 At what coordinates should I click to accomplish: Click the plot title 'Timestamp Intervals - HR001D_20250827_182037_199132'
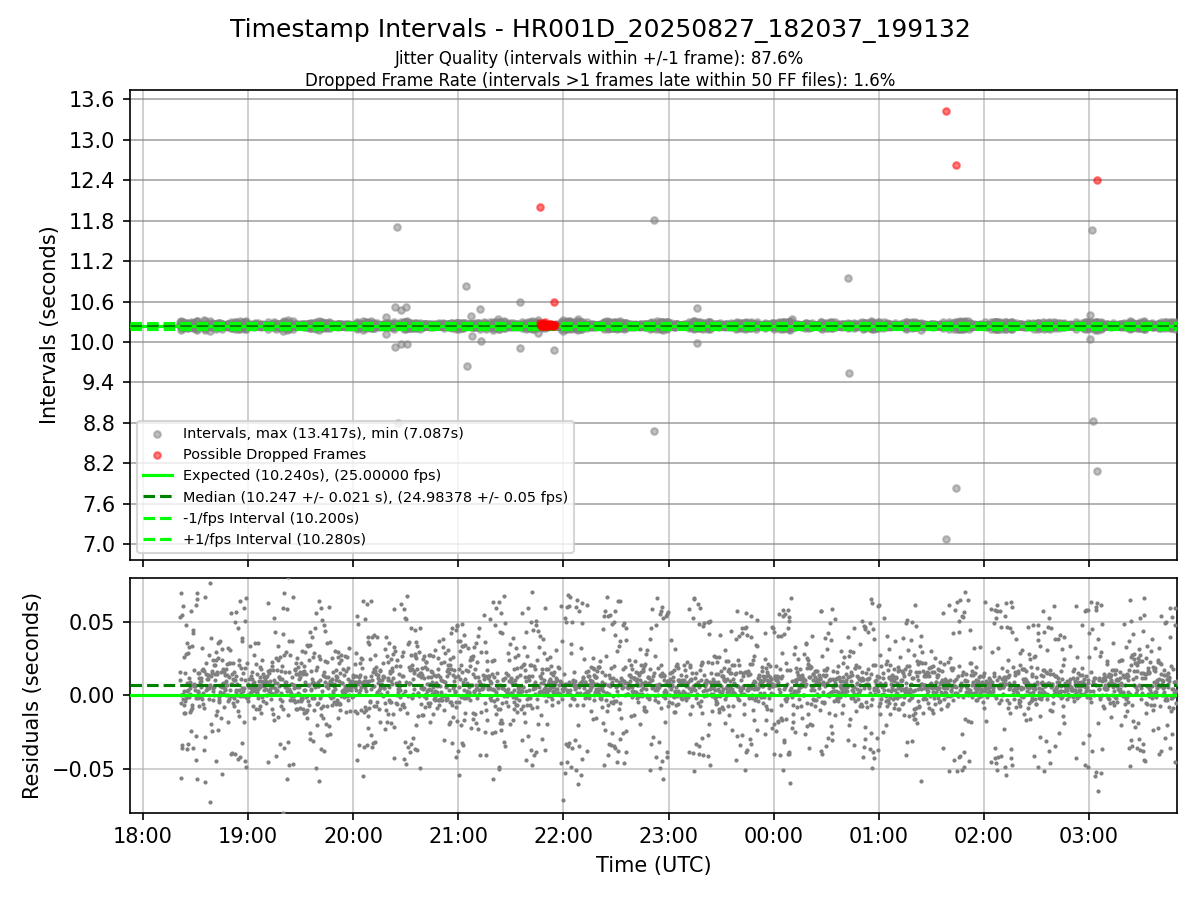coord(600,29)
